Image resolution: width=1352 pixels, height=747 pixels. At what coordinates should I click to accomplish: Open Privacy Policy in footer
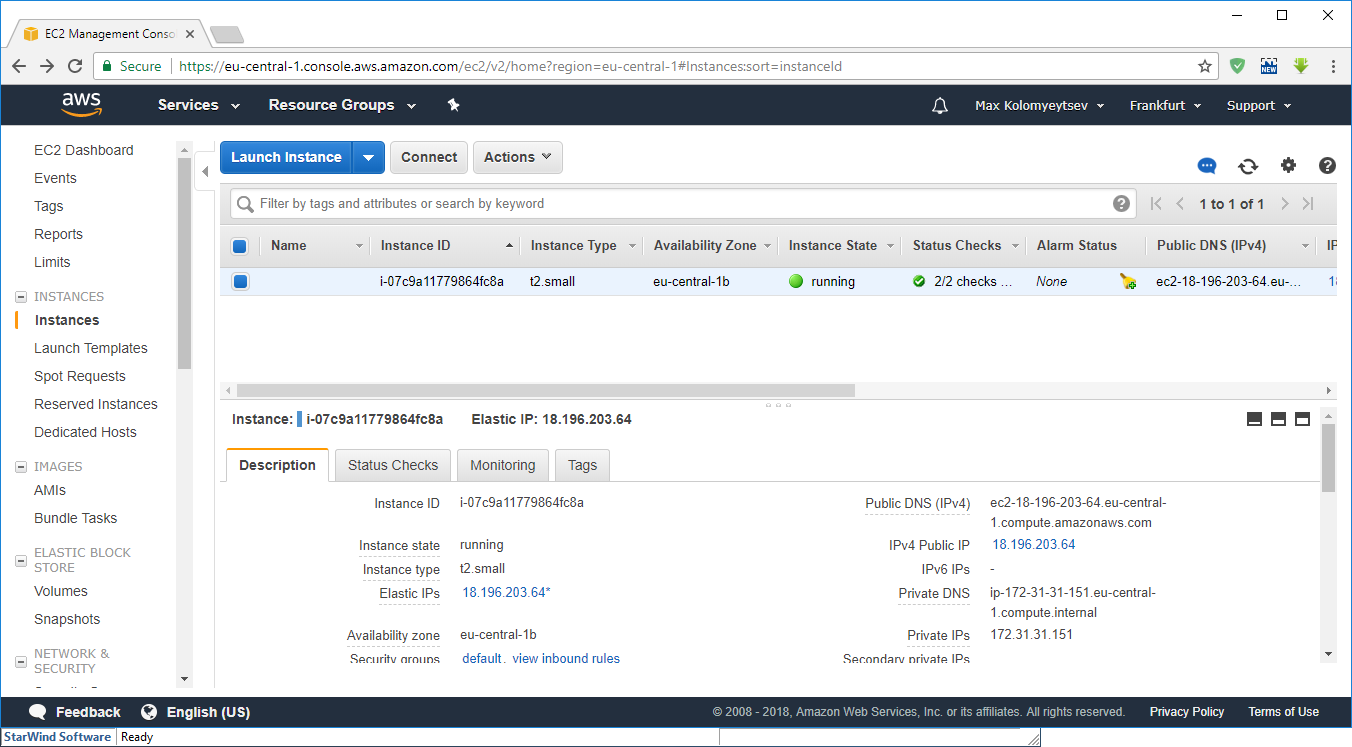point(1187,712)
